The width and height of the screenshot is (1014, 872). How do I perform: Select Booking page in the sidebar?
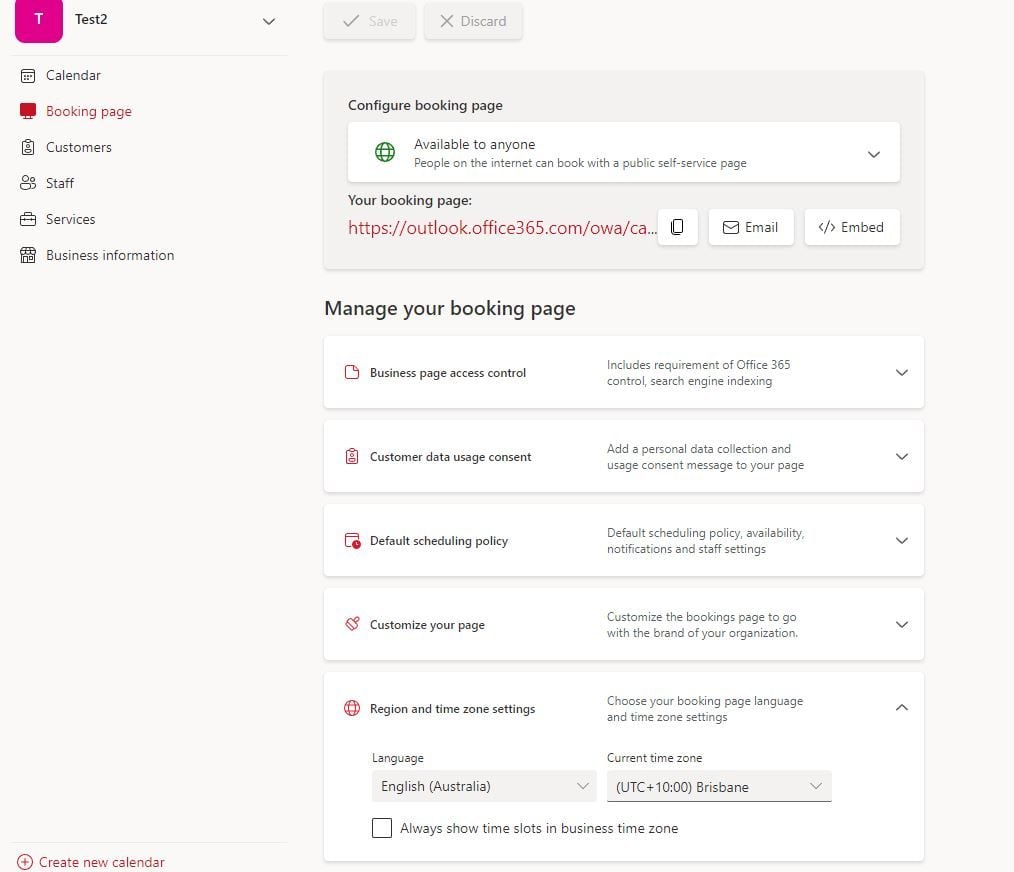tap(89, 111)
